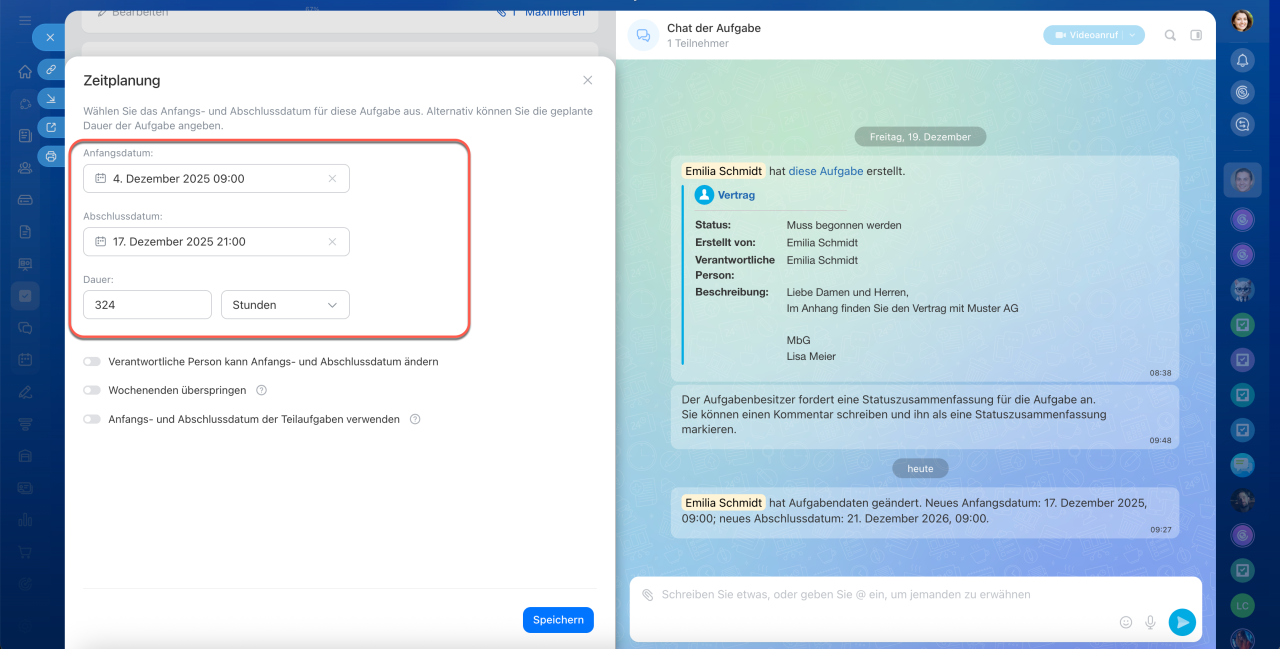This screenshot has width=1280, height=649.
Task: Click the minimize arrow side label
Action: [x=51, y=98]
